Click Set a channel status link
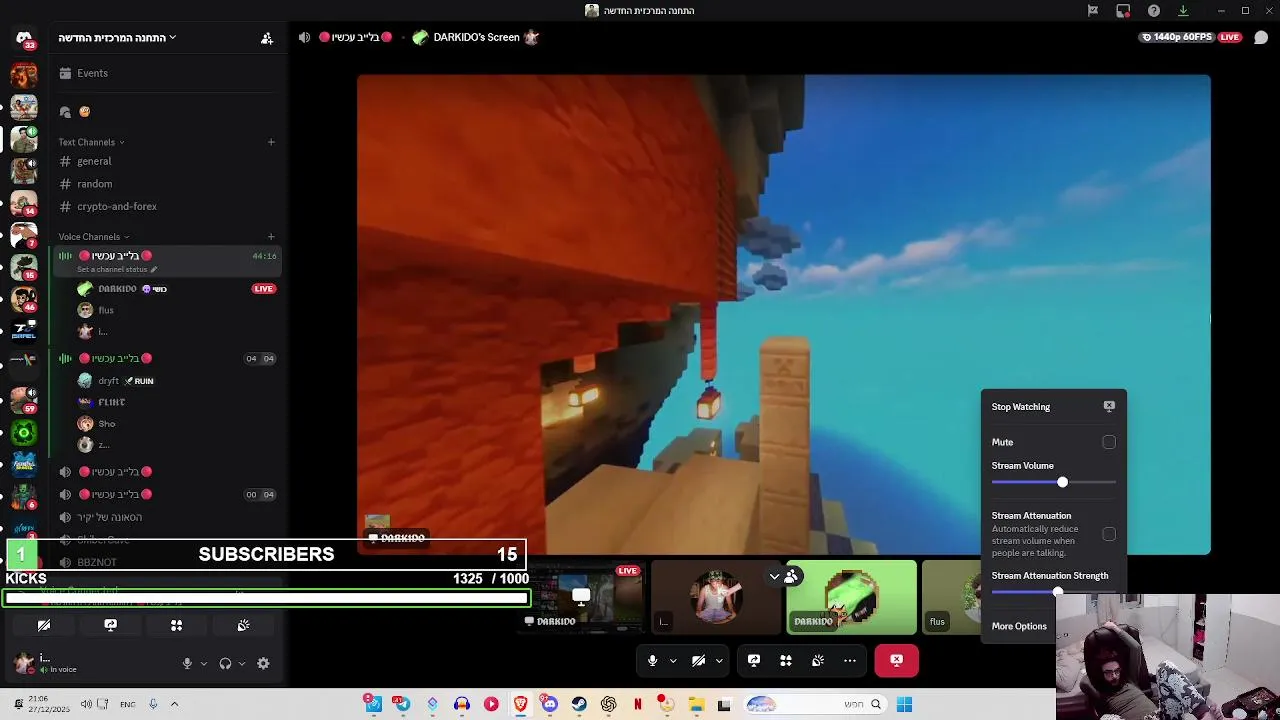This screenshot has width=1280, height=720. (117, 269)
